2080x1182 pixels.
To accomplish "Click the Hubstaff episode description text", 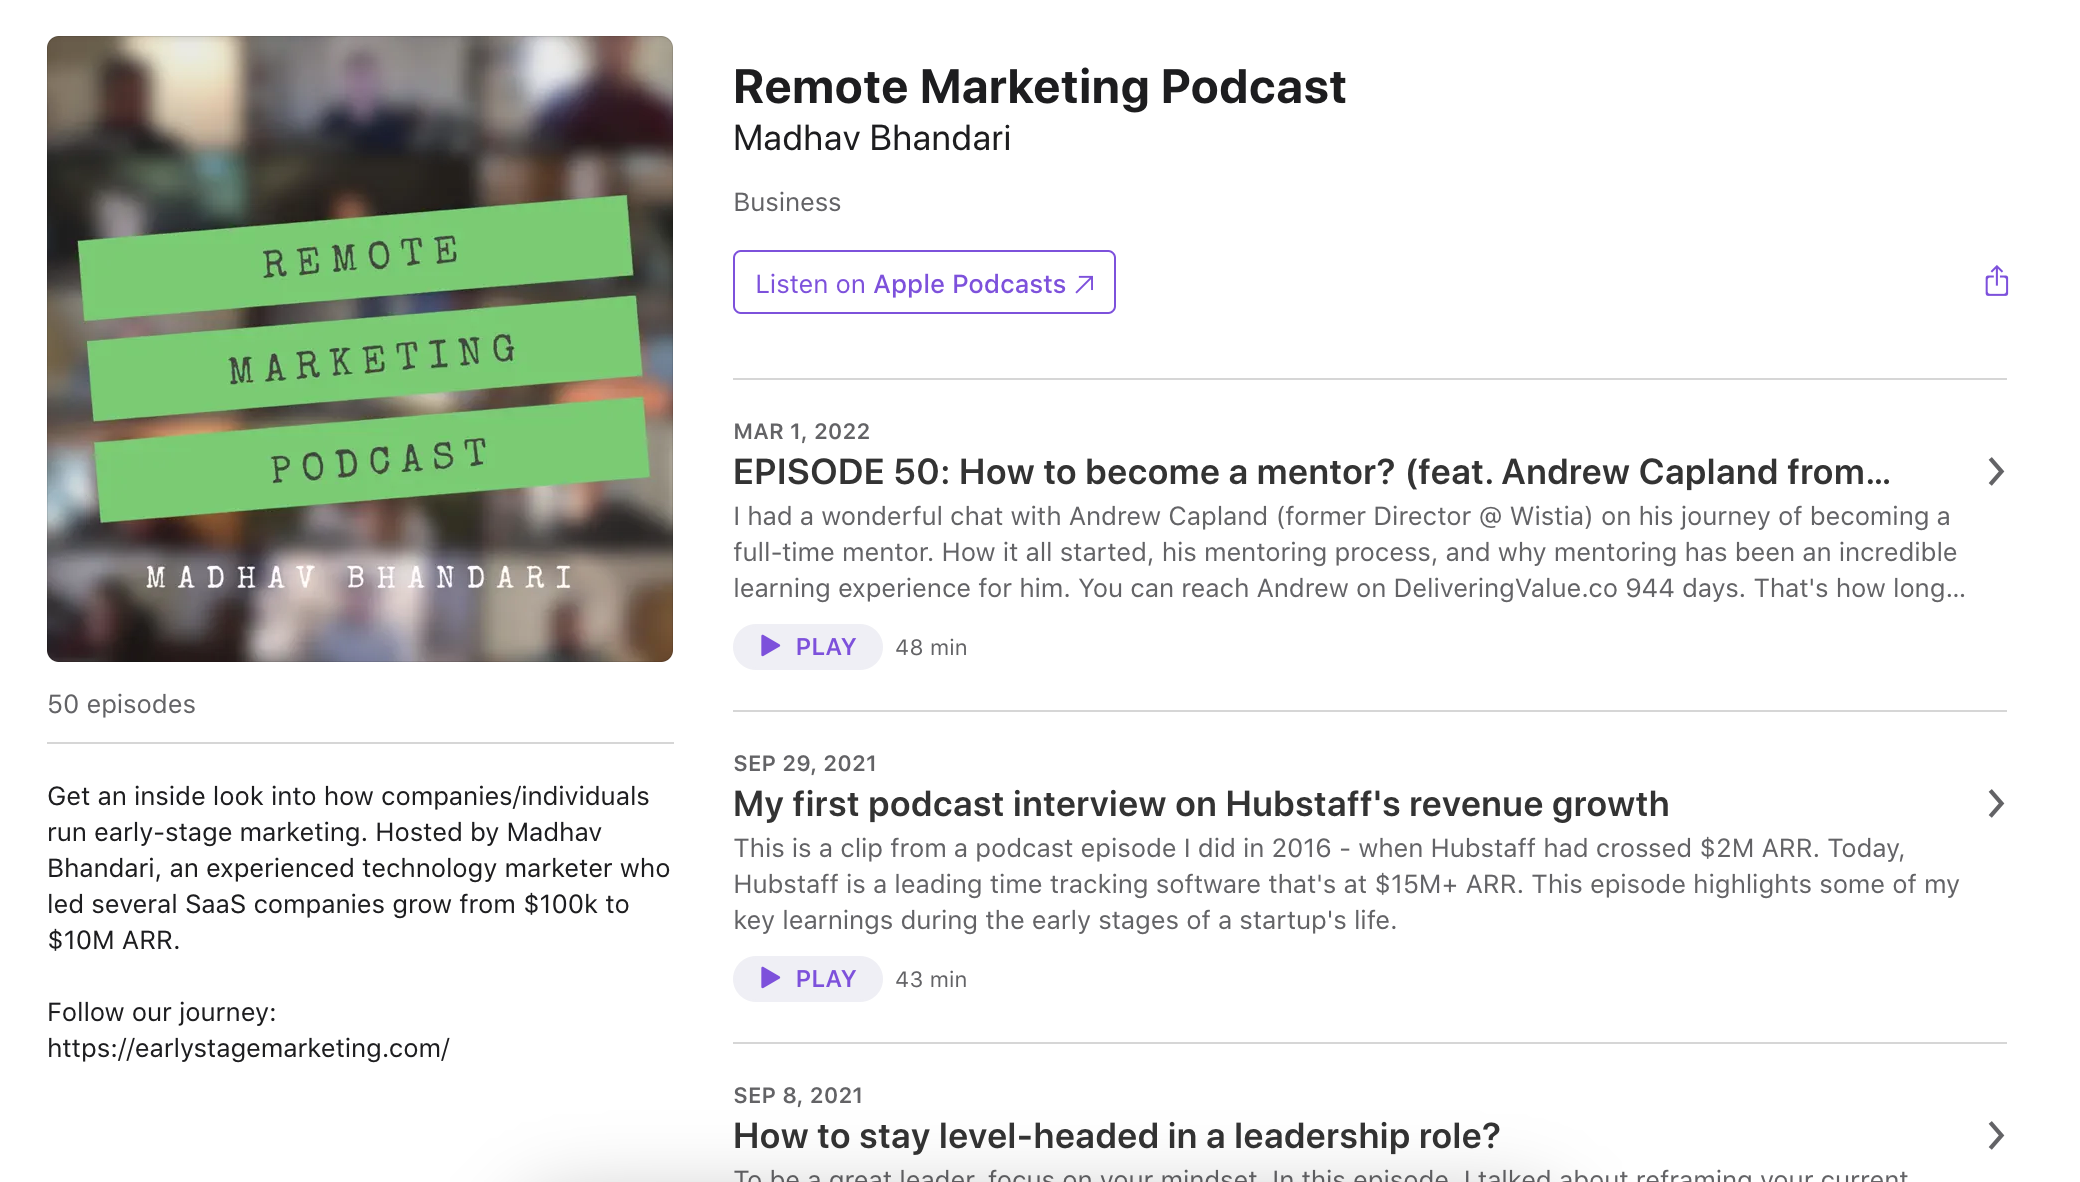I will click(x=1346, y=884).
